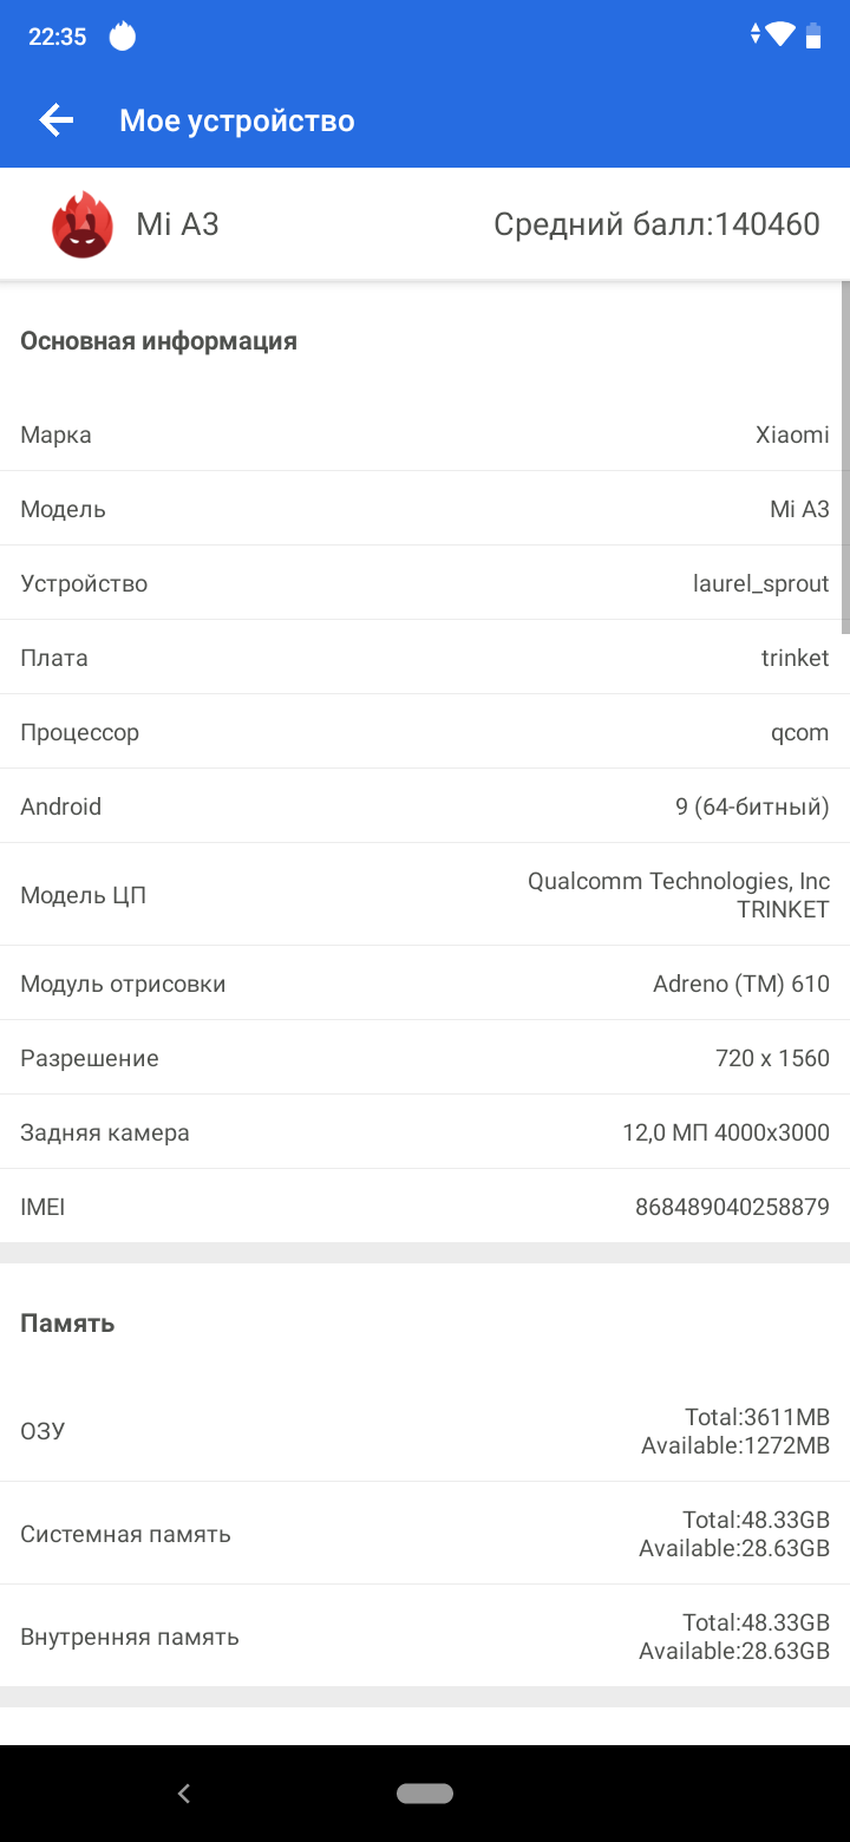Tap the flame notification icon in status bar

(122, 37)
